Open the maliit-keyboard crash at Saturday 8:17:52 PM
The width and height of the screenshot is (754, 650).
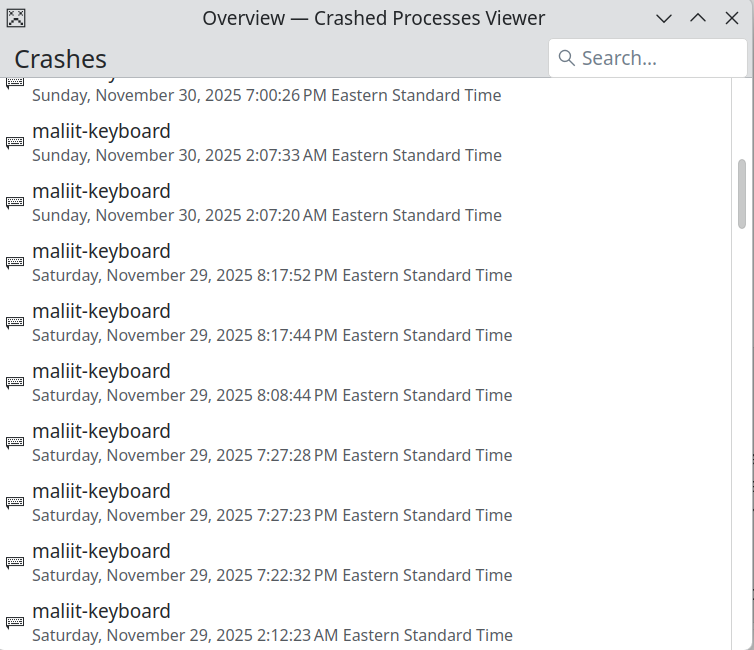pyautogui.click(x=365, y=263)
